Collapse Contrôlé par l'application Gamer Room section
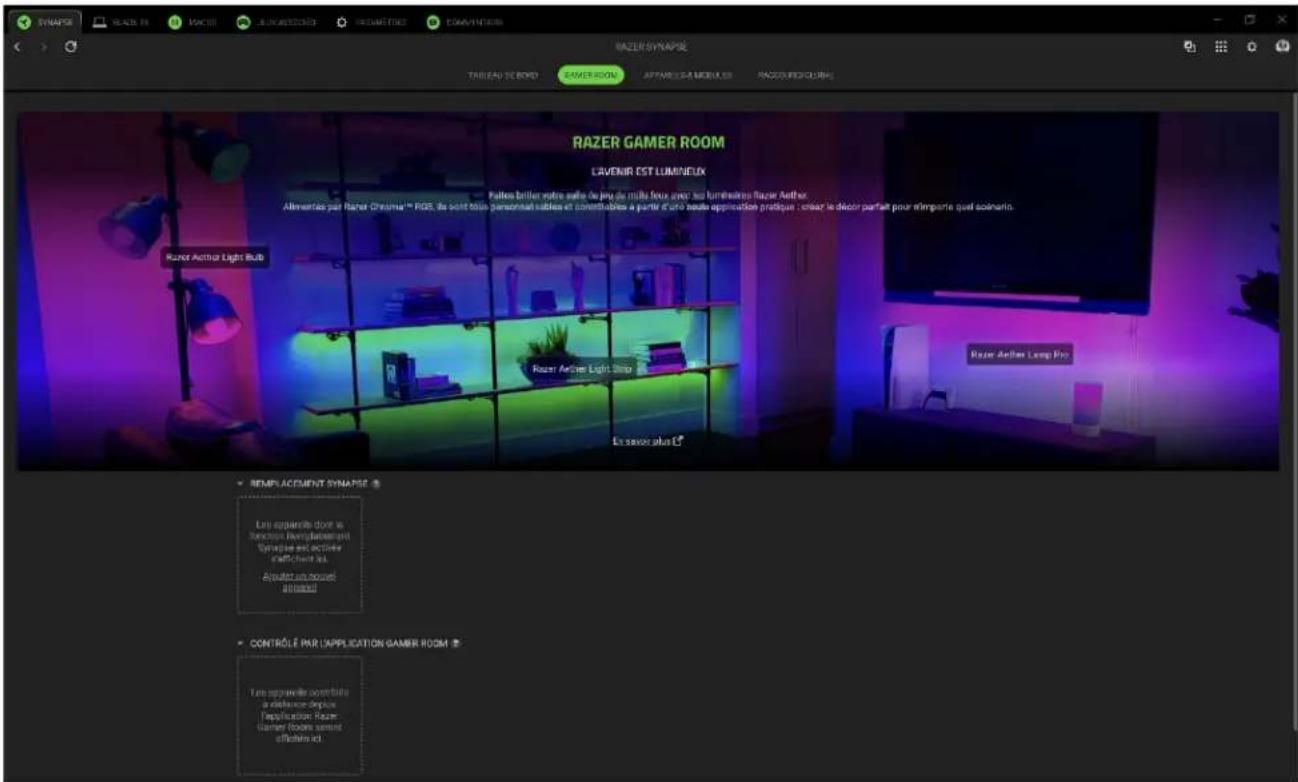This screenshot has width=1298, height=782. pos(241,643)
